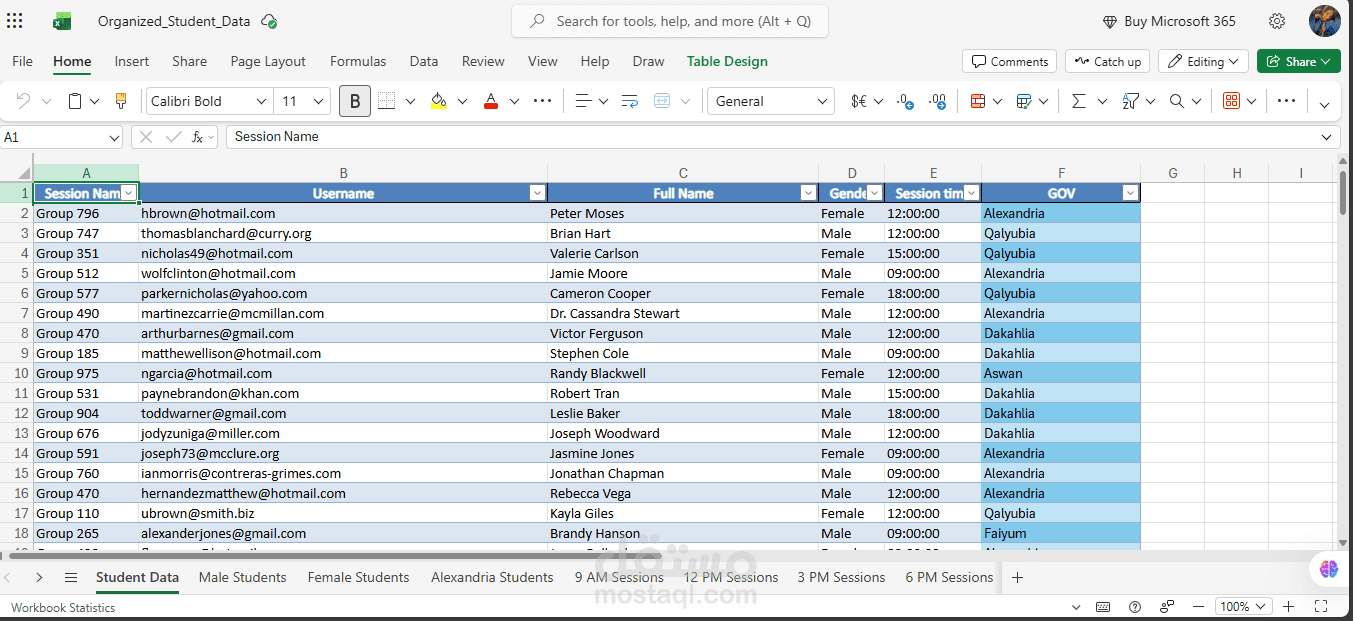This screenshot has height=621, width=1353.
Task: Expand the Borders dropdown arrow
Action: point(410,101)
